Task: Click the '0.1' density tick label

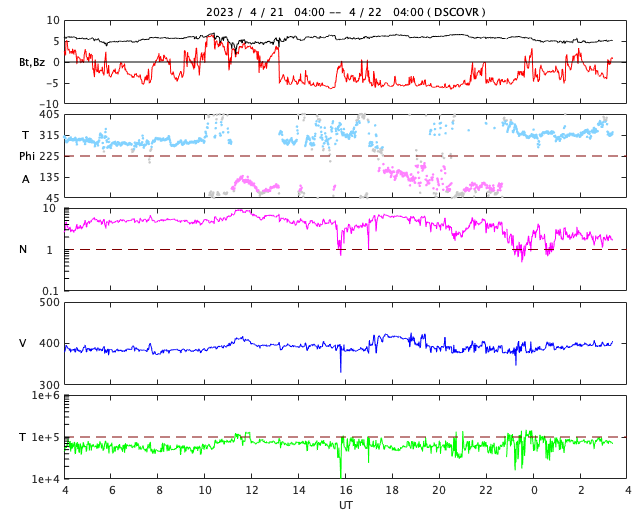Action: [x=51, y=291]
